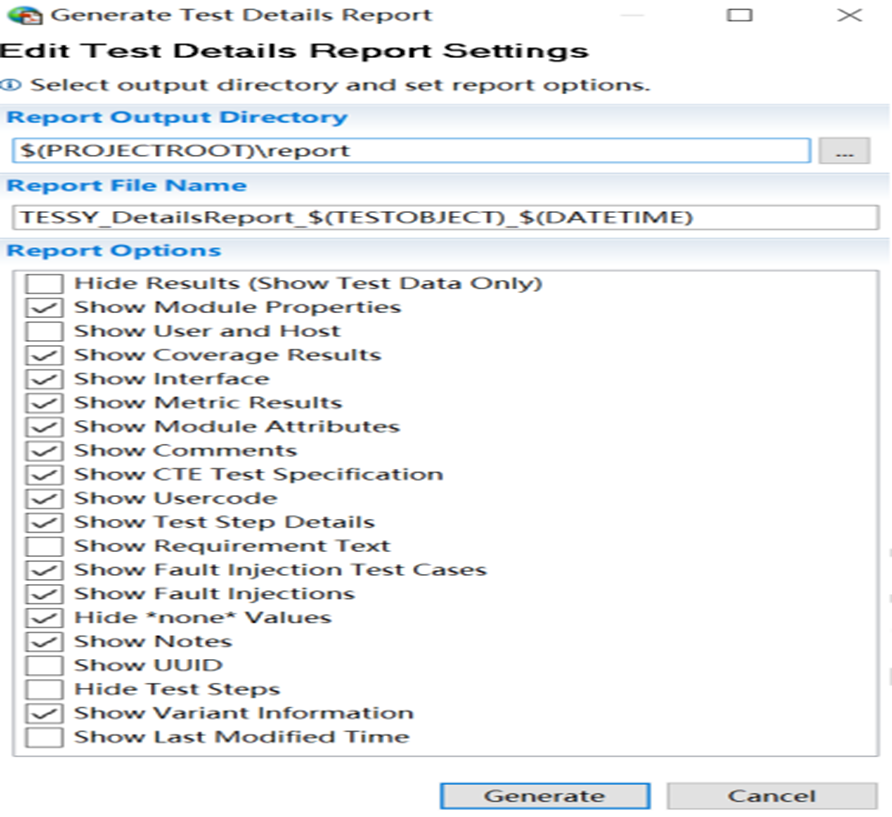Enable Show UUID option

click(44, 666)
